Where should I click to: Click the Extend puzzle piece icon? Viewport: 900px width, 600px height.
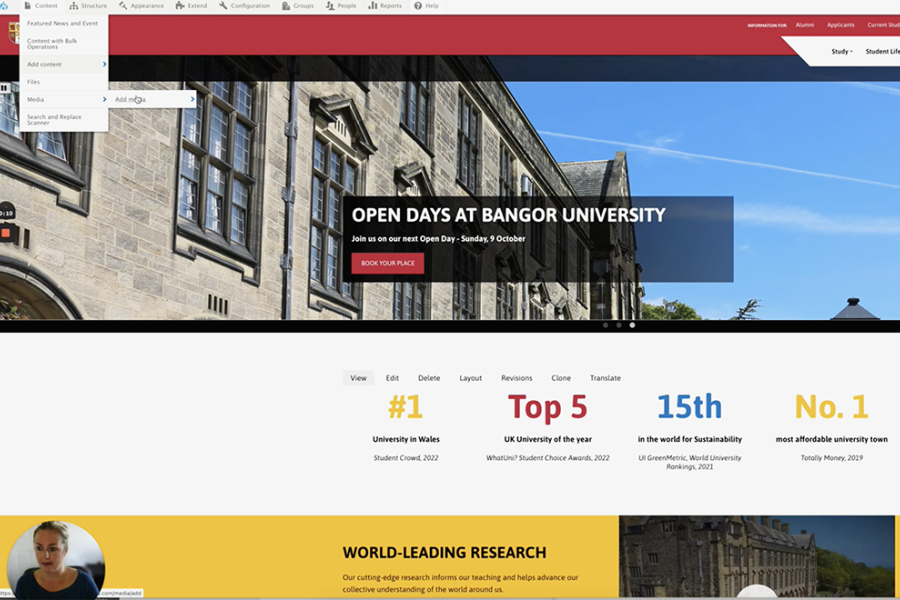[x=180, y=6]
